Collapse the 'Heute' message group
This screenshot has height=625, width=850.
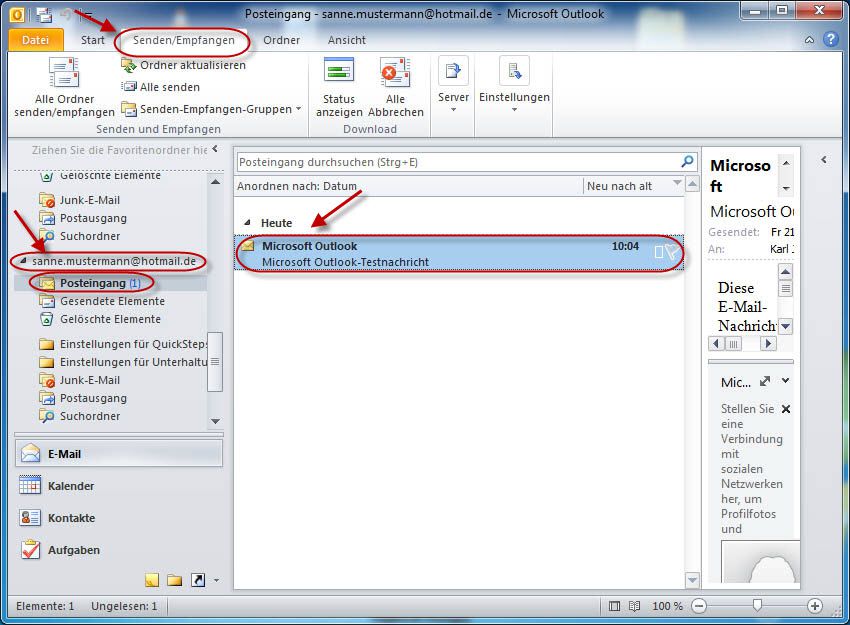(247, 223)
